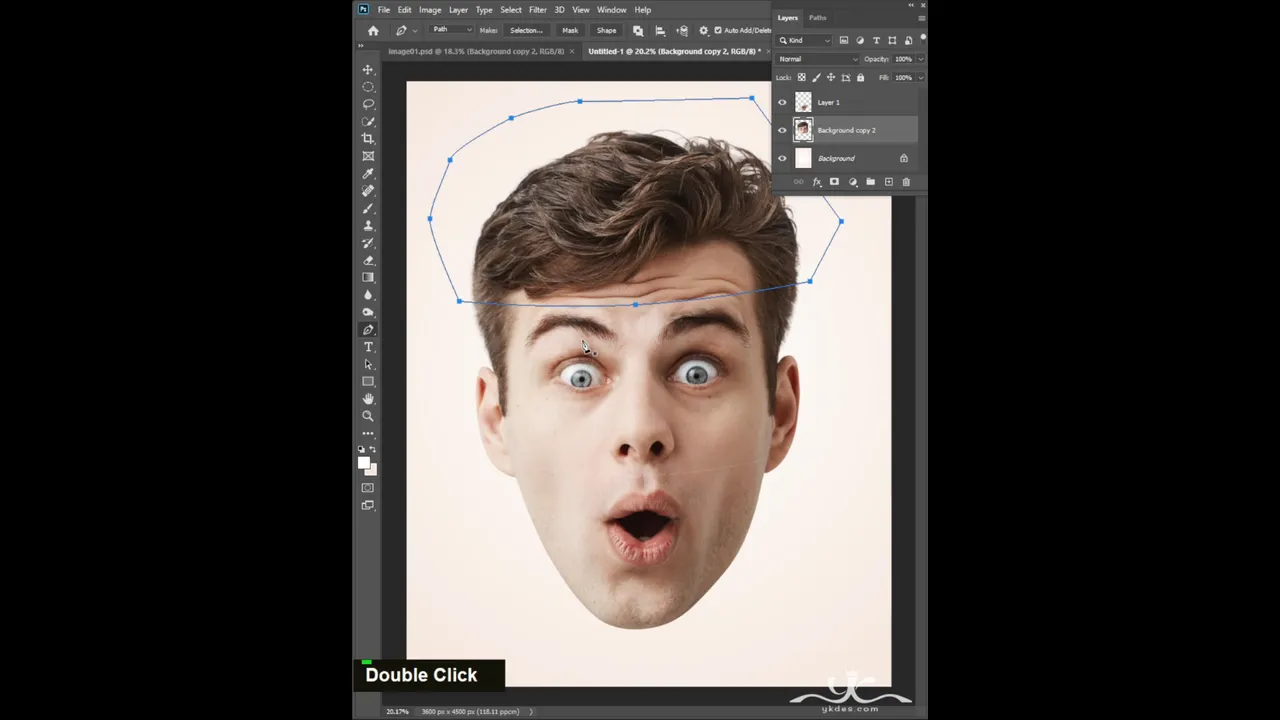Viewport: 1280px width, 720px height.
Task: Switch to the Paths tab
Action: [x=818, y=18]
